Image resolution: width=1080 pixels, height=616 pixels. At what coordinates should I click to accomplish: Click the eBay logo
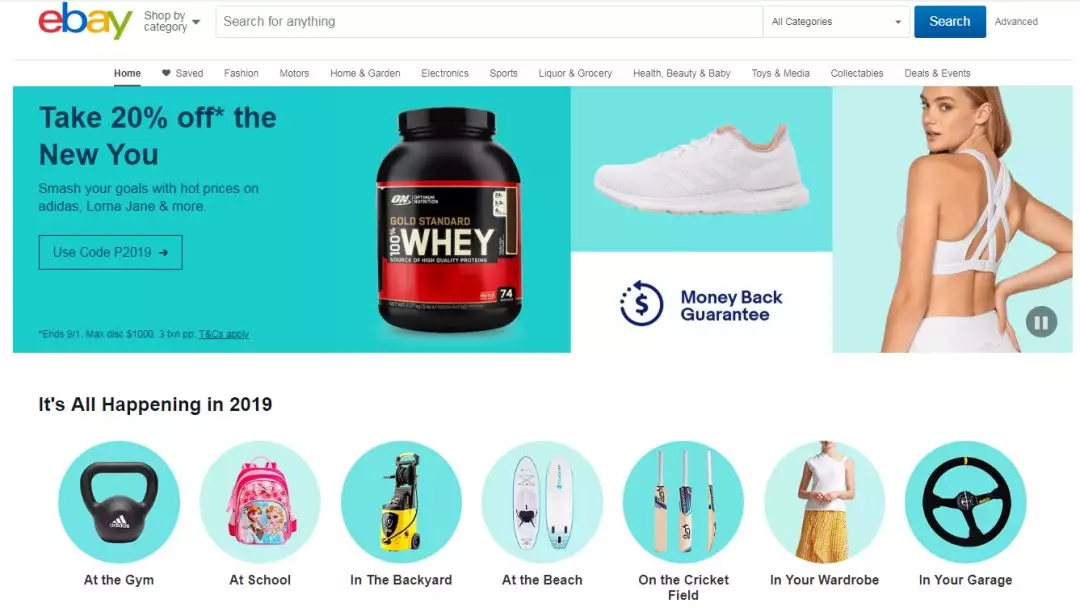85,21
